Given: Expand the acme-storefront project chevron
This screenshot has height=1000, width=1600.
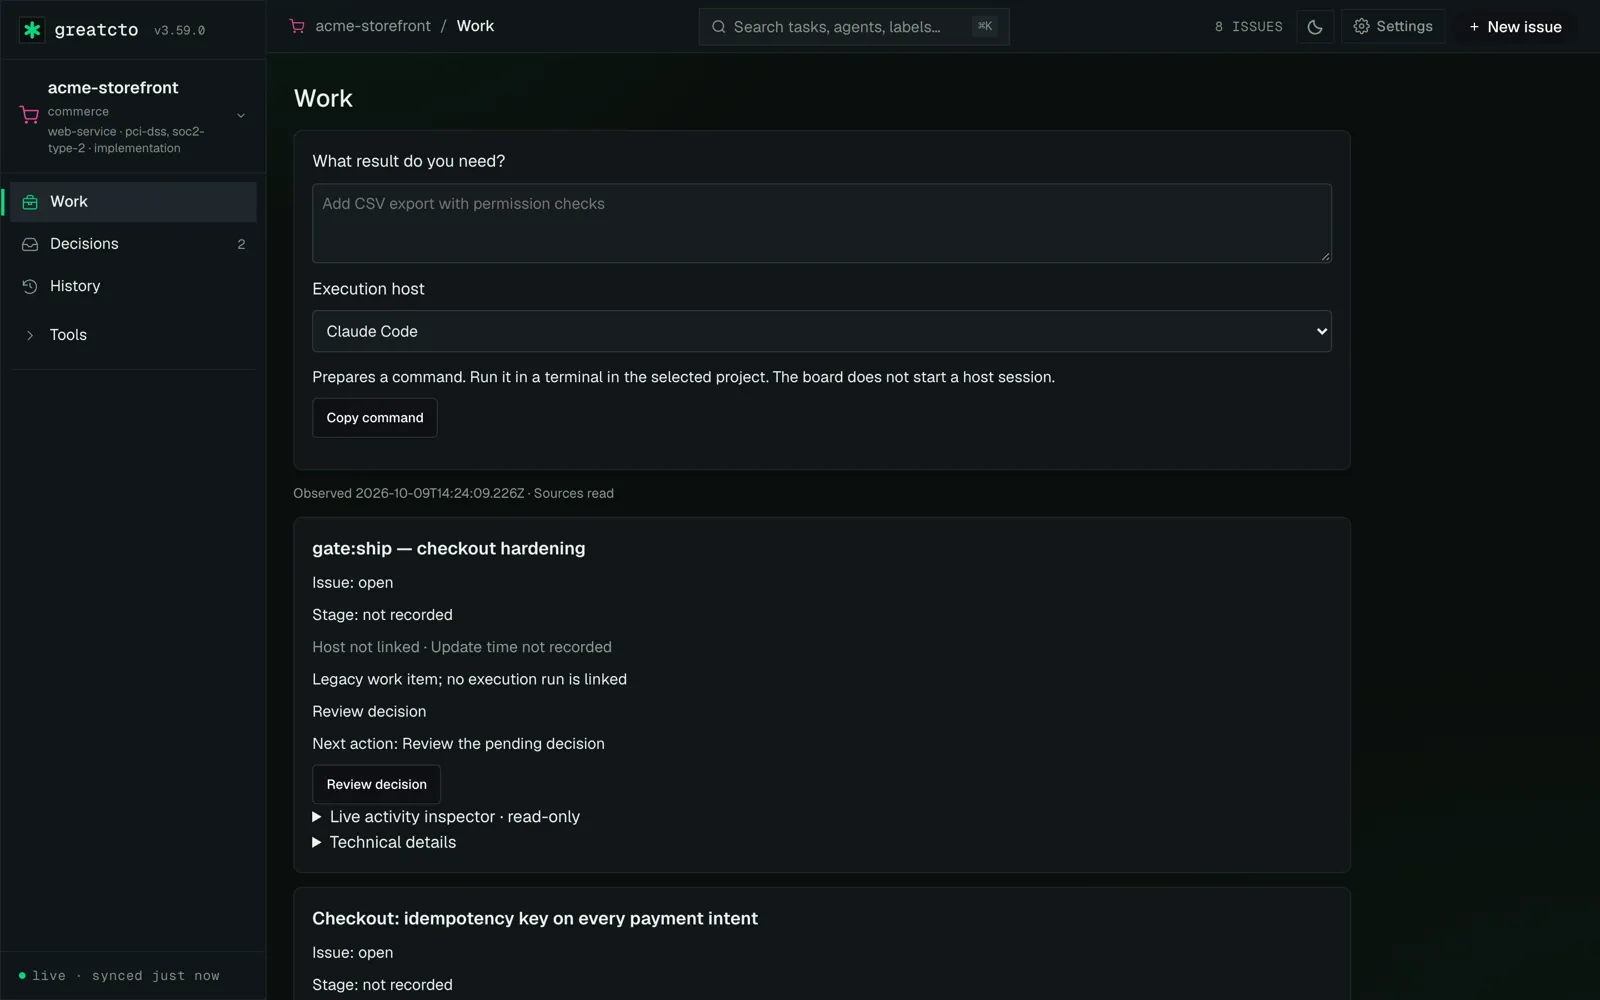Looking at the screenshot, I should pyautogui.click(x=241, y=115).
